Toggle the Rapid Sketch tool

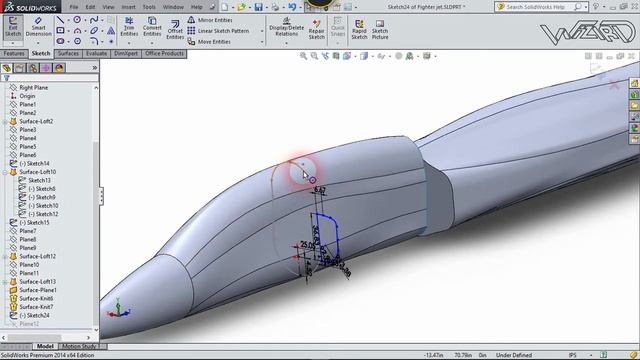tap(359, 29)
